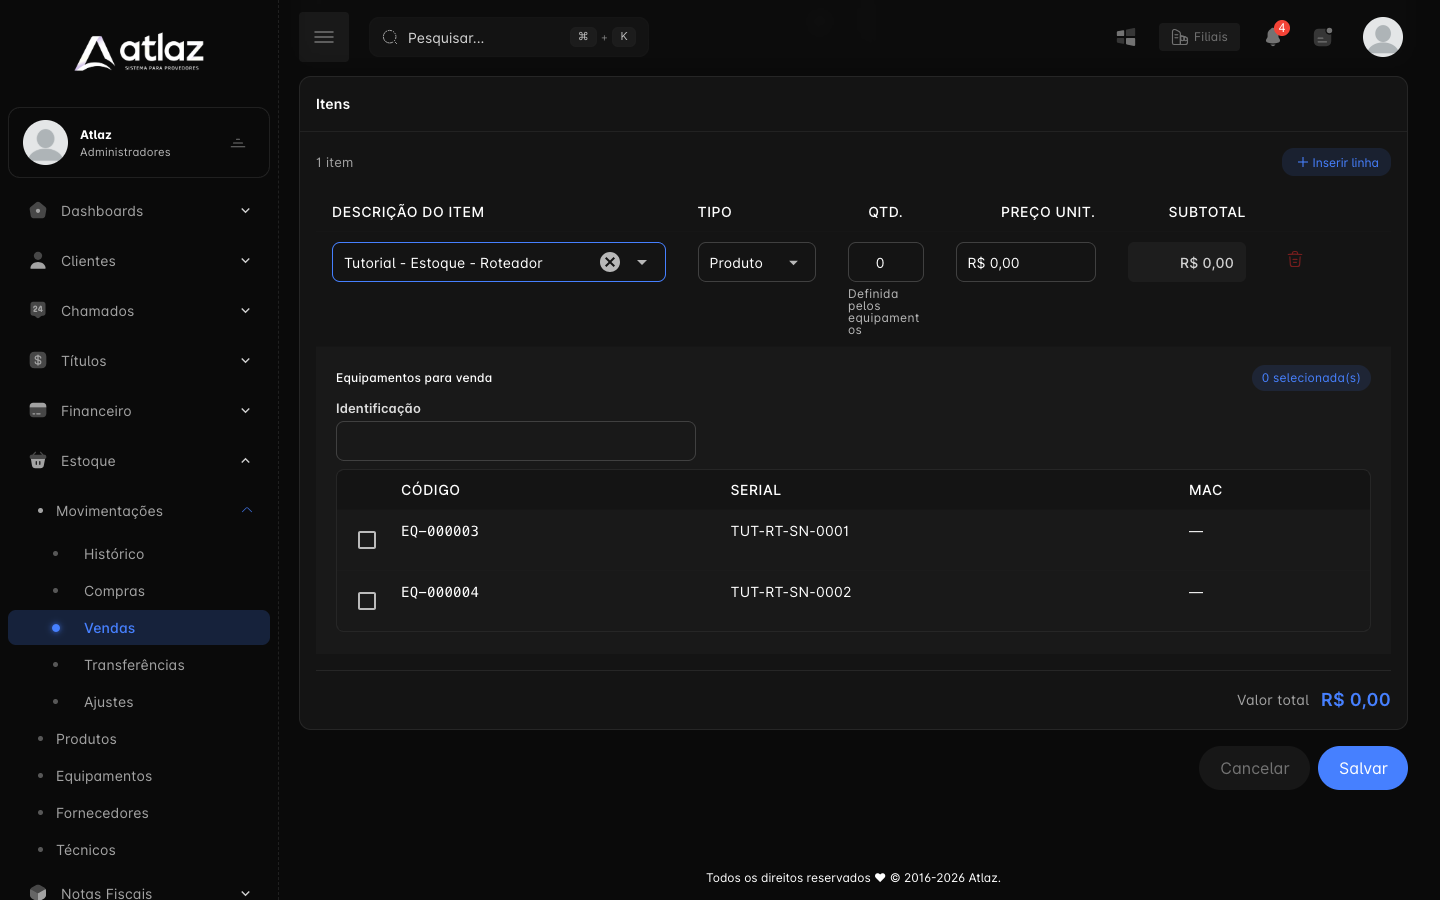Click the Windows logo icon in the top bar
This screenshot has height=900, width=1440.
[x=1126, y=37]
